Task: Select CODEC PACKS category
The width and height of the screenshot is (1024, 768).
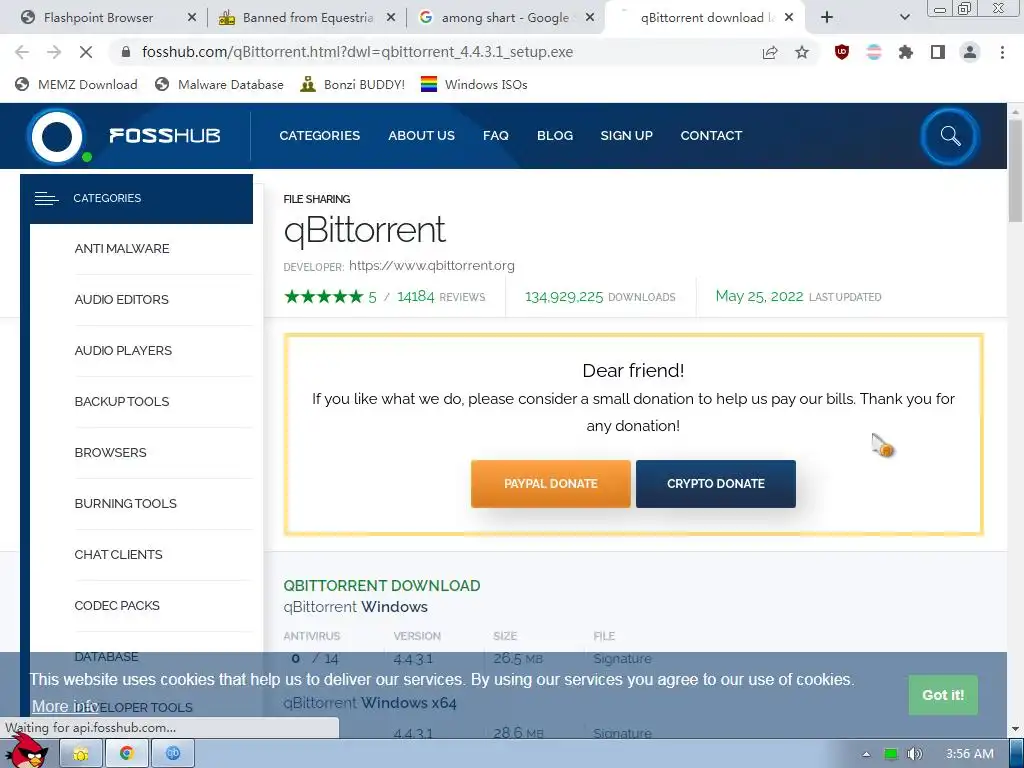Action: [x=117, y=605]
